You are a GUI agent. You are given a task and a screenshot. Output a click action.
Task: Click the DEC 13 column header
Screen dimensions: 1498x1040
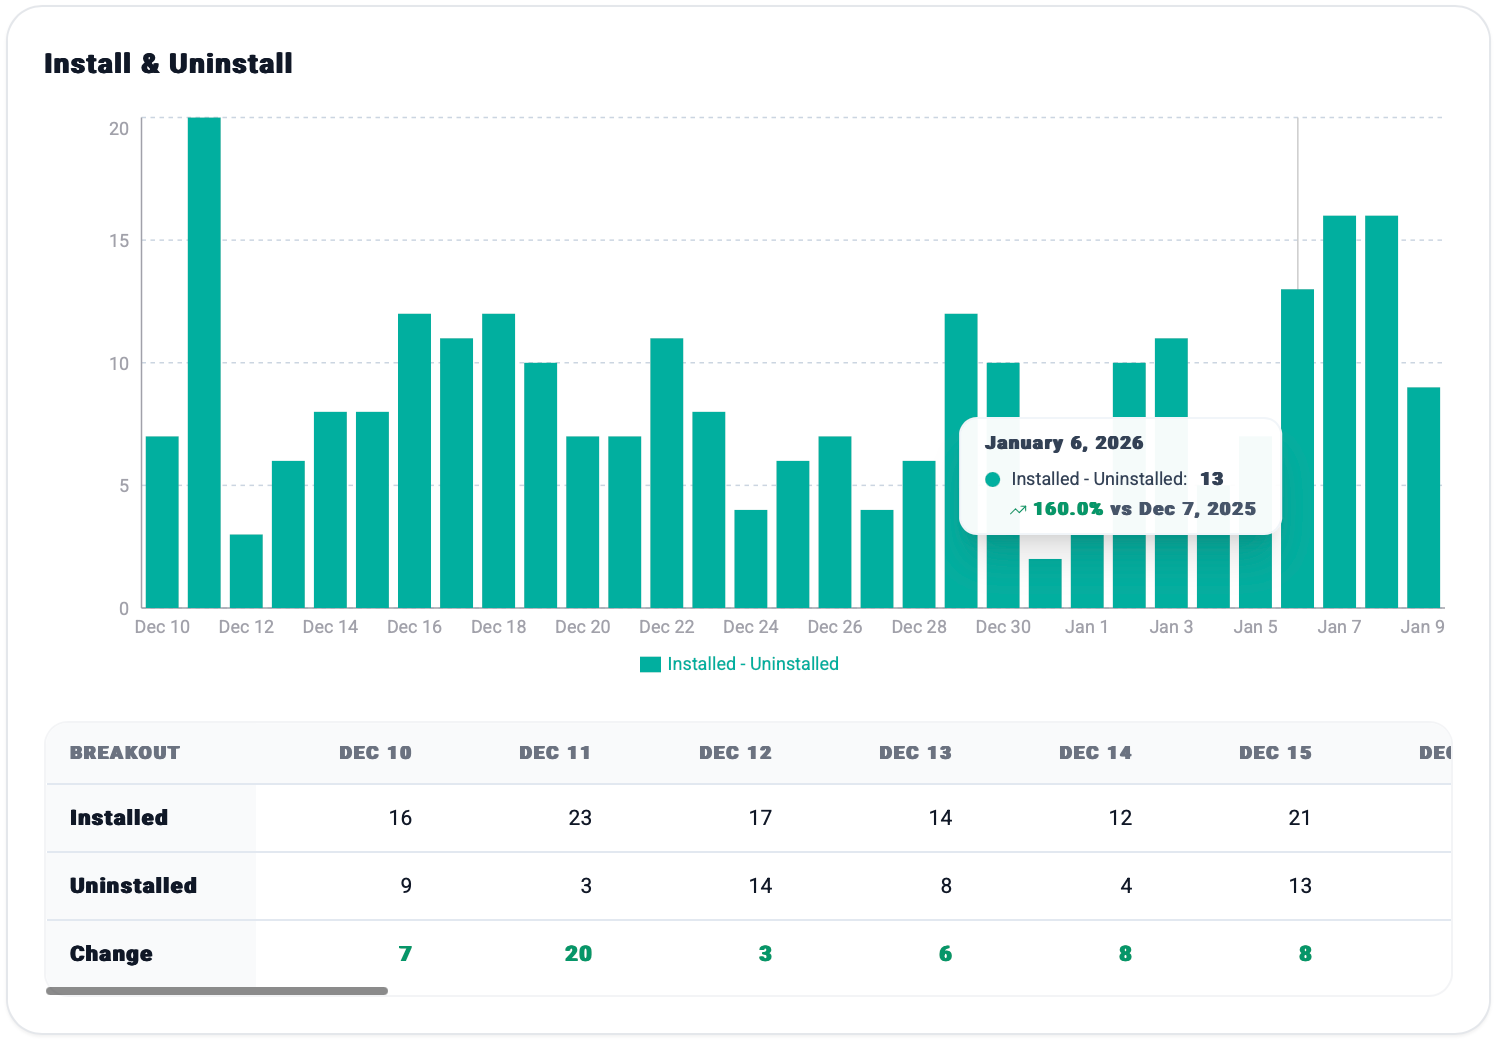pyautogui.click(x=915, y=753)
